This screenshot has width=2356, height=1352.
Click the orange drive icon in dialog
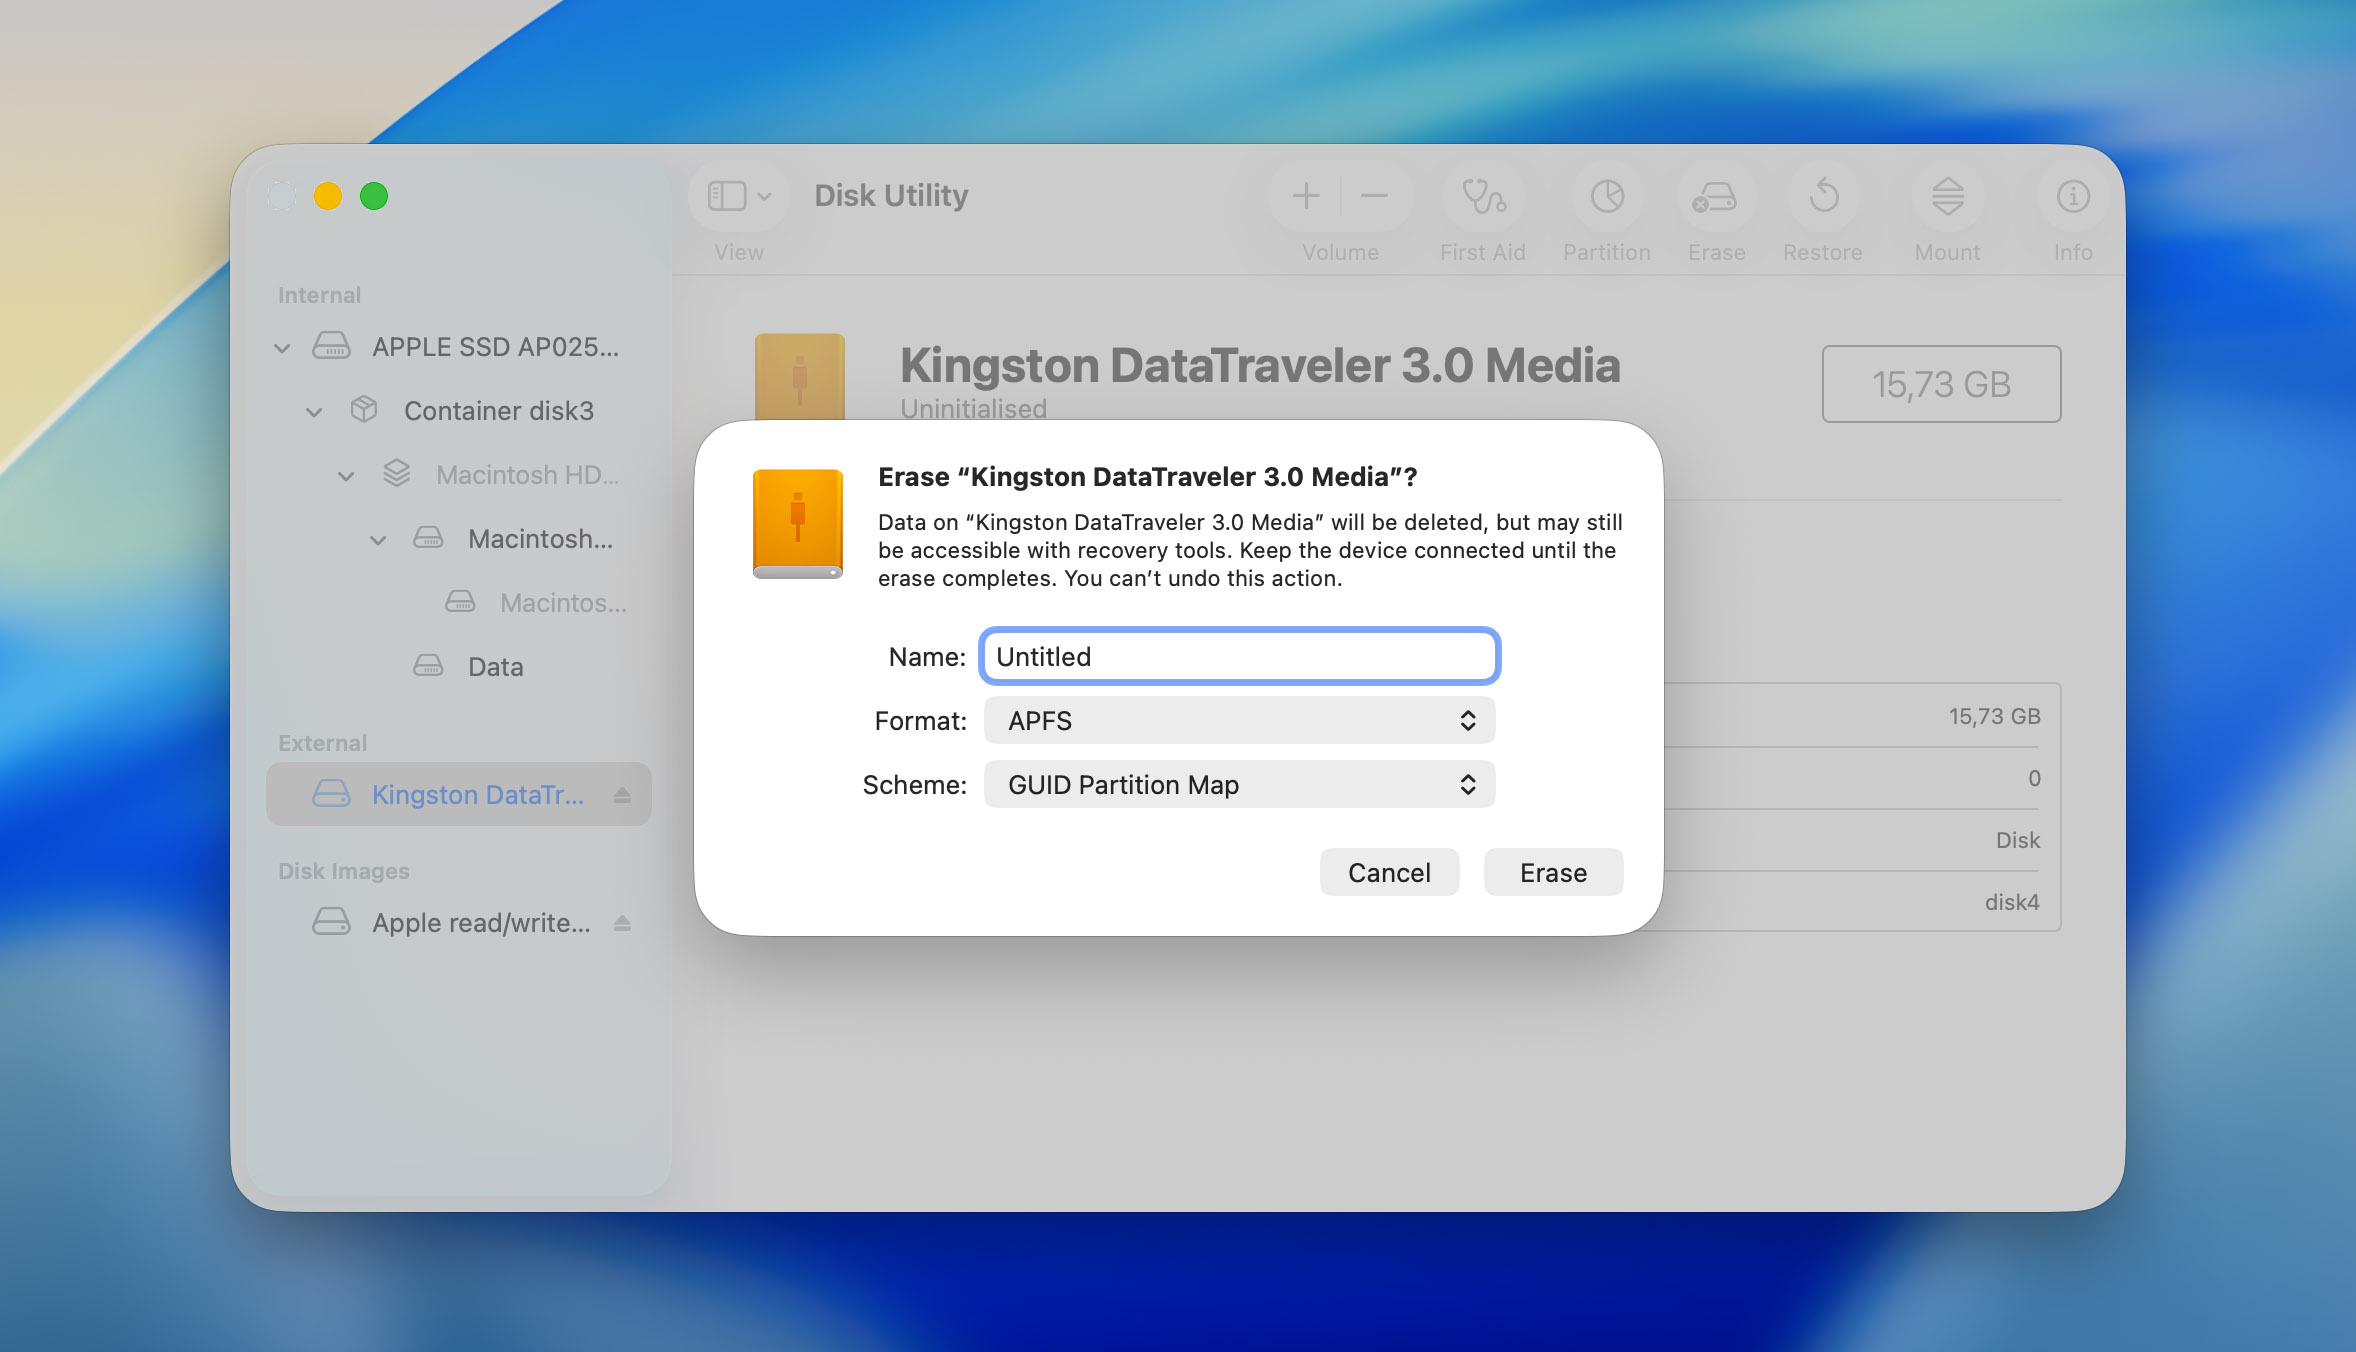(798, 524)
